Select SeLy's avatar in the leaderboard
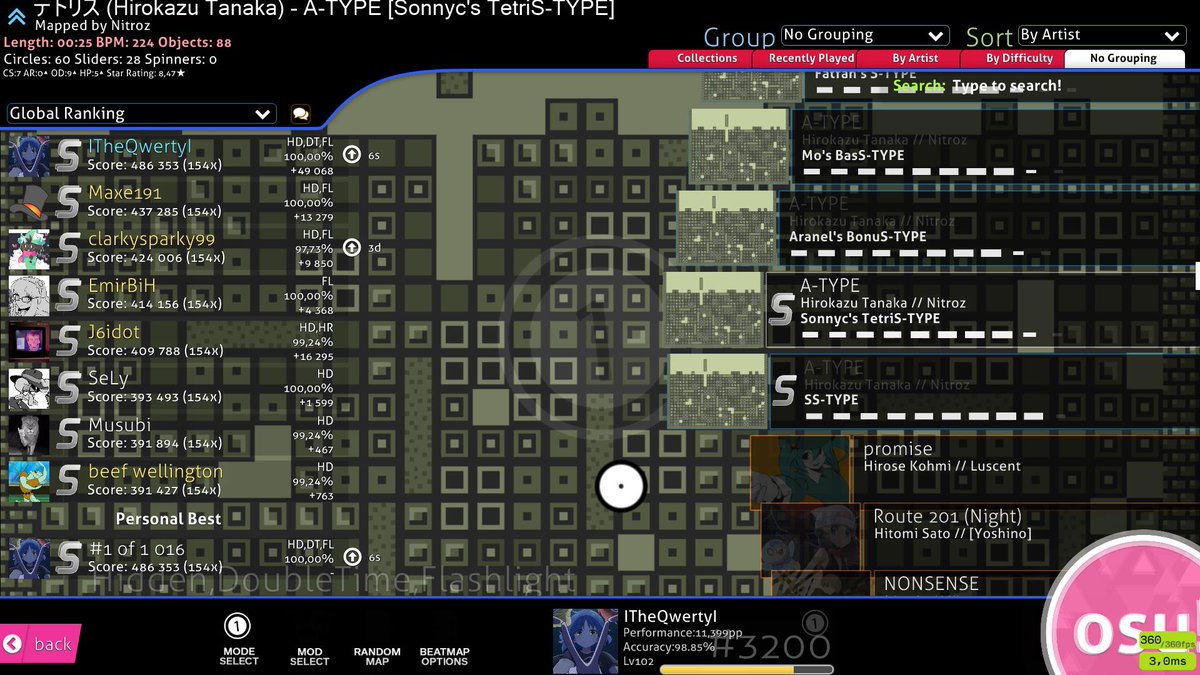This screenshot has width=1200, height=675. 29,389
